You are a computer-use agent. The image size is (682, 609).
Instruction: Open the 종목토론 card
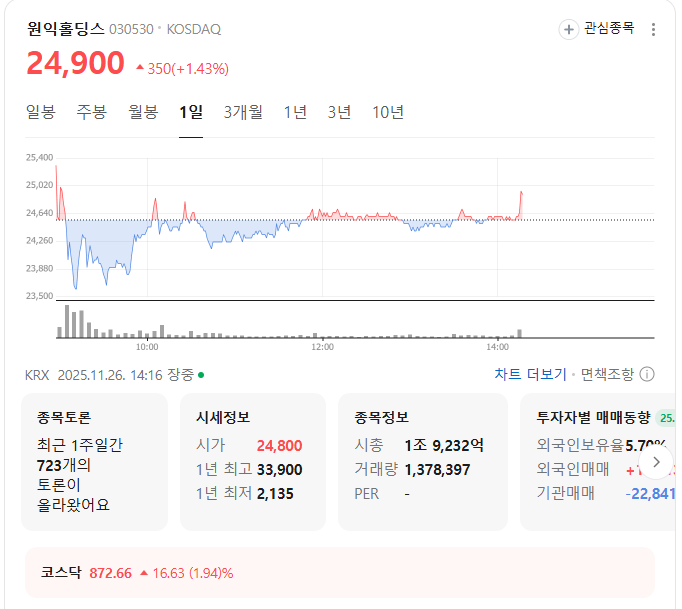(94, 462)
